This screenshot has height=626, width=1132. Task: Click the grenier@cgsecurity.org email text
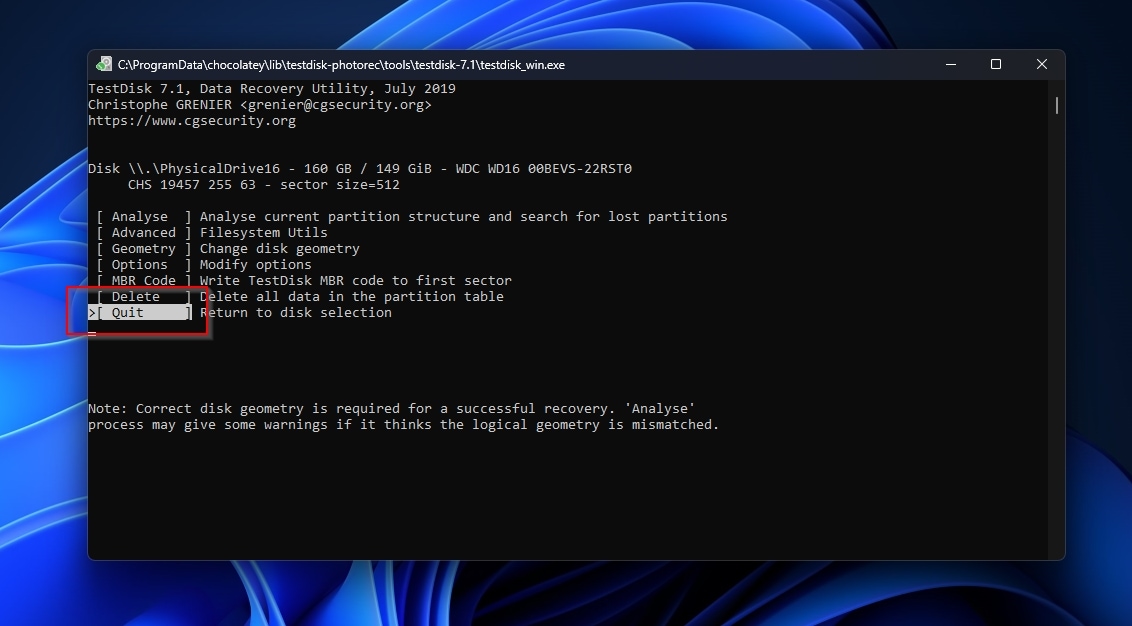click(336, 105)
